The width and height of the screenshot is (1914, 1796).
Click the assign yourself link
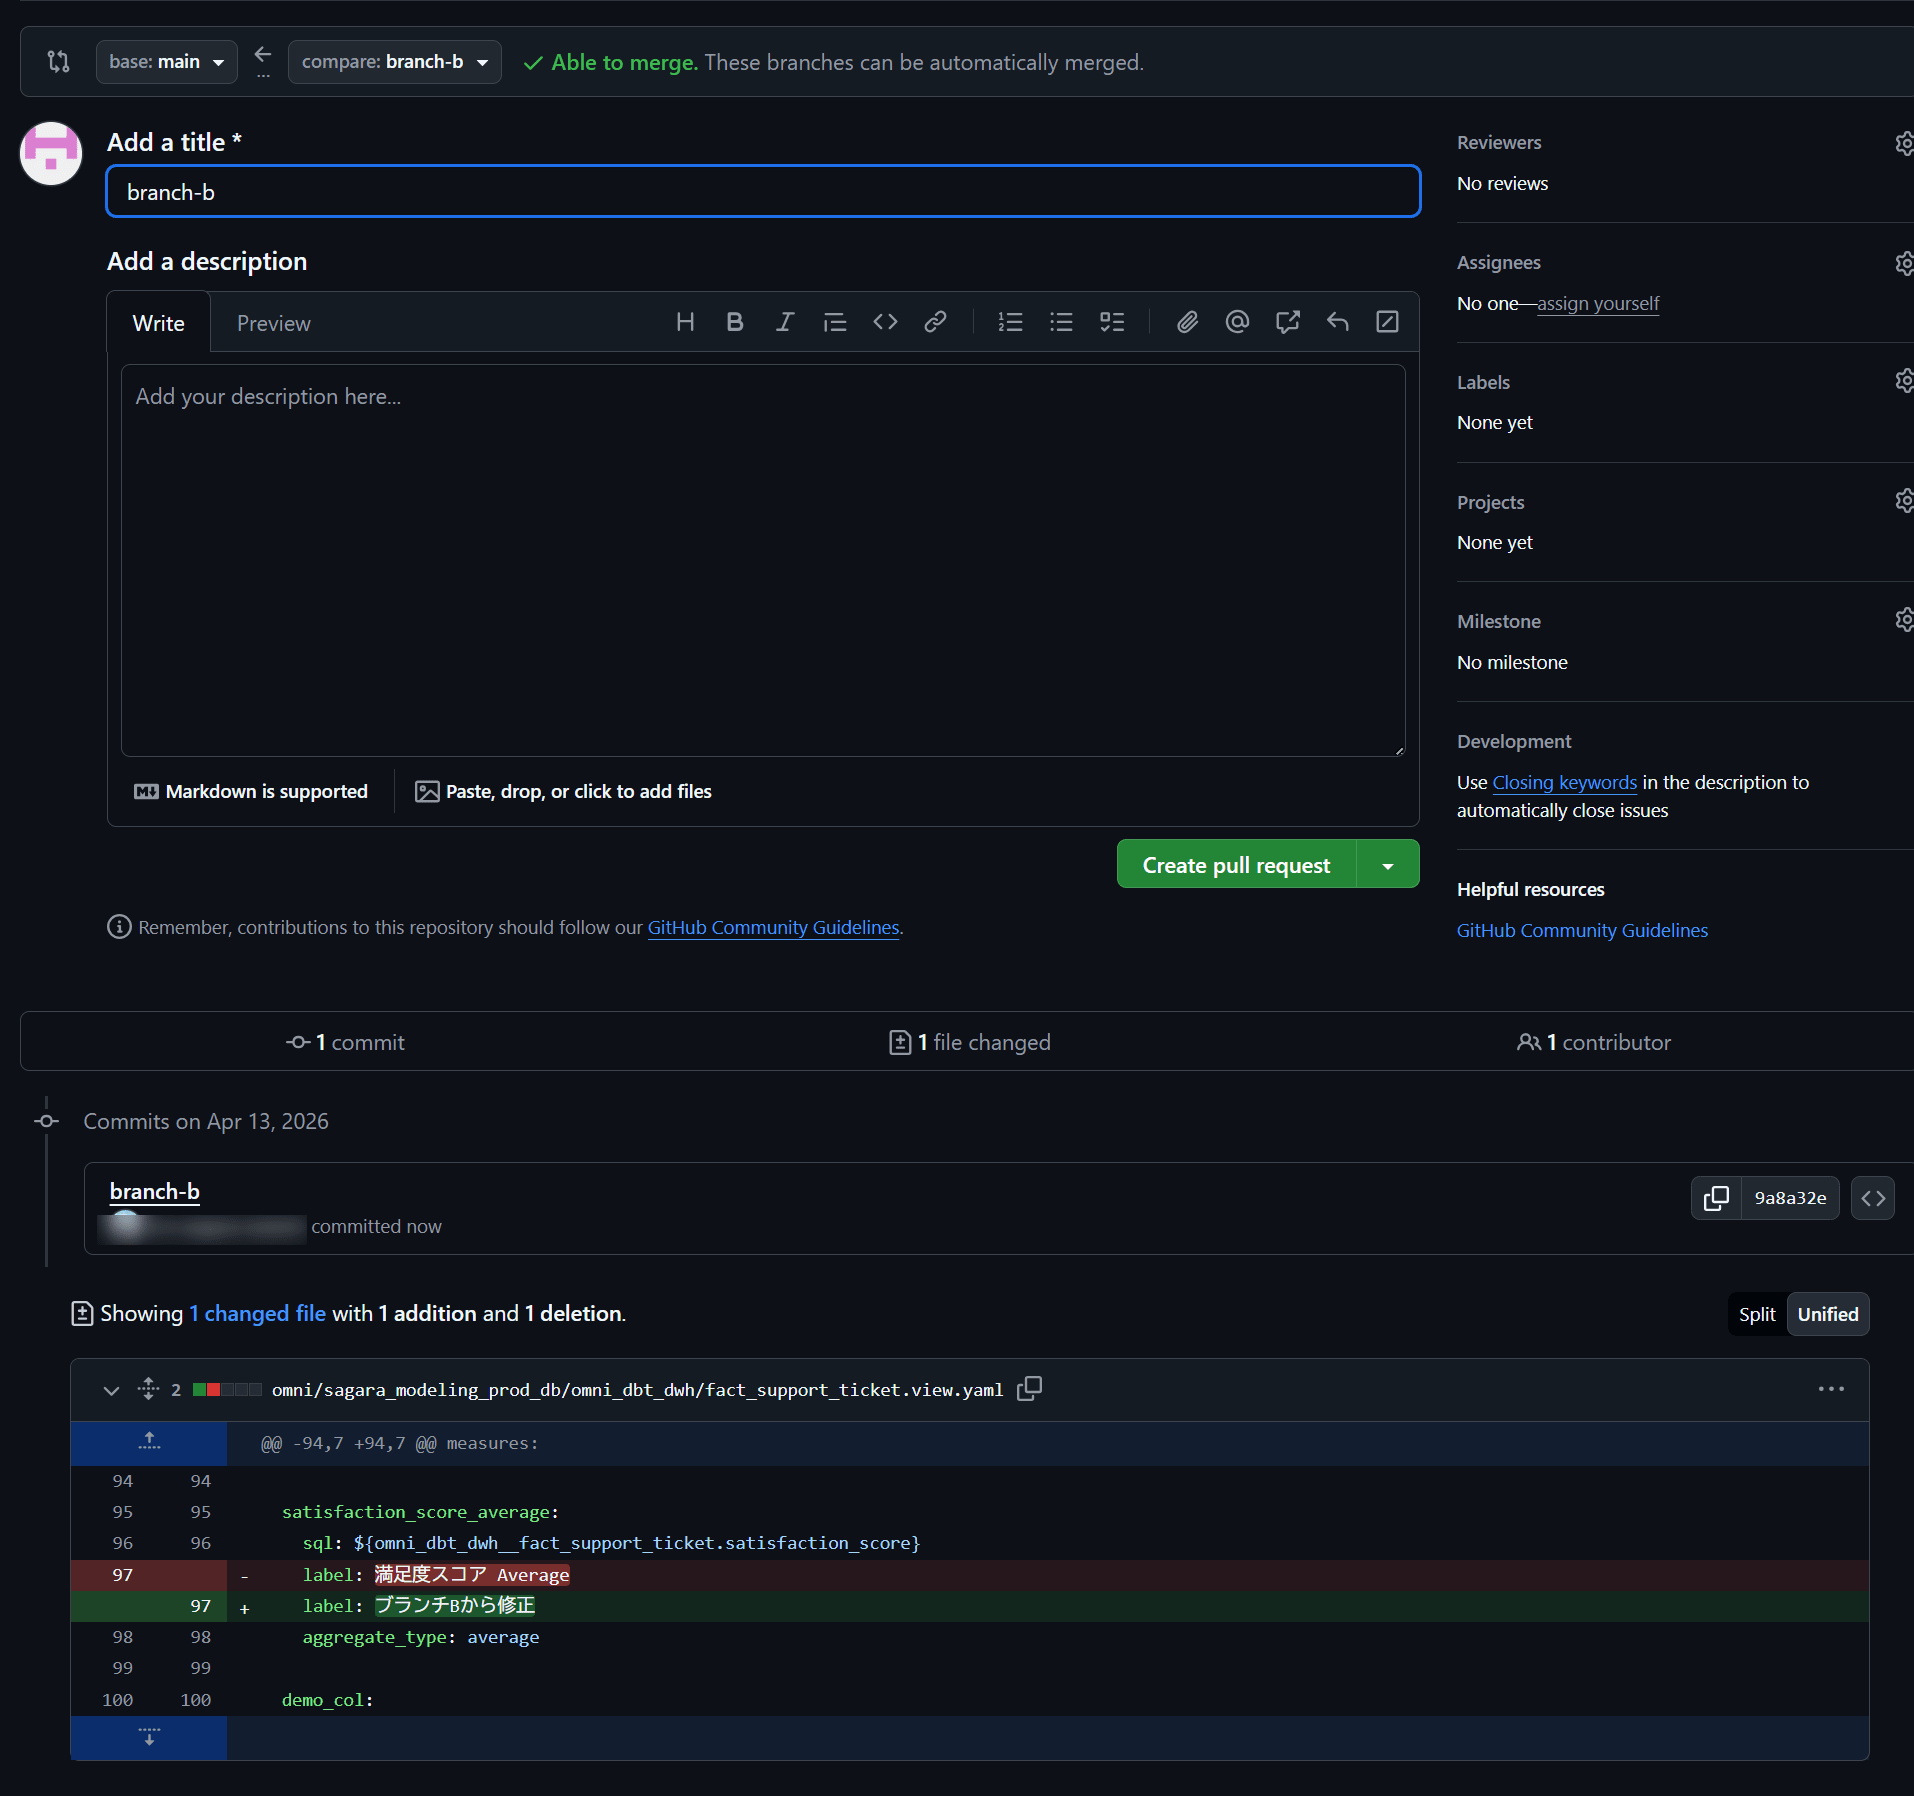(x=1597, y=303)
